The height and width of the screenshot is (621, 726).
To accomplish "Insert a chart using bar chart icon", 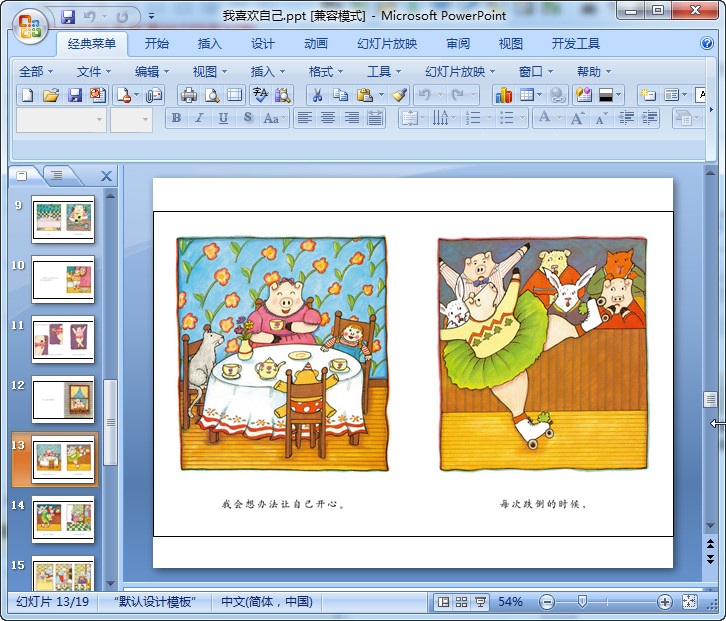I will (504, 95).
